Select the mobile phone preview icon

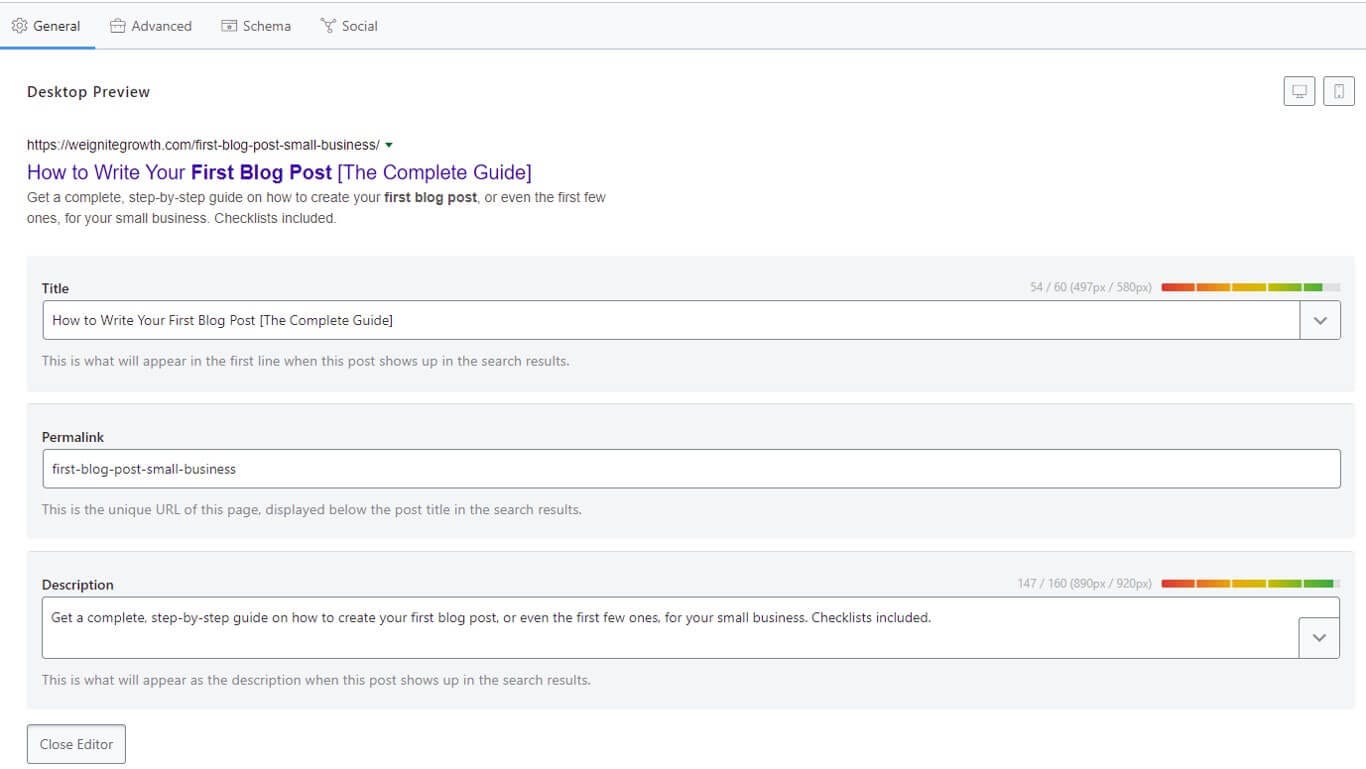(x=1339, y=90)
